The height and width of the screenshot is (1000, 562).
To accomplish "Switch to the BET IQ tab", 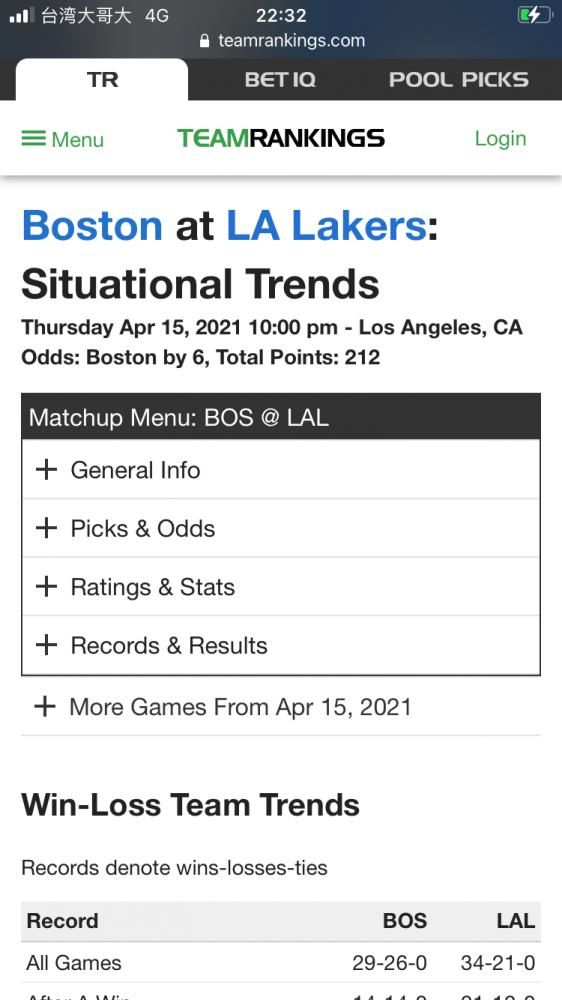I will click(x=280, y=80).
